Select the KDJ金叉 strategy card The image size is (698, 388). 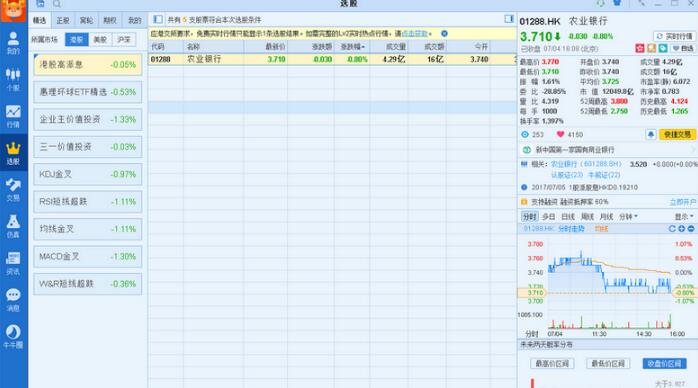pyautogui.click(x=88, y=174)
